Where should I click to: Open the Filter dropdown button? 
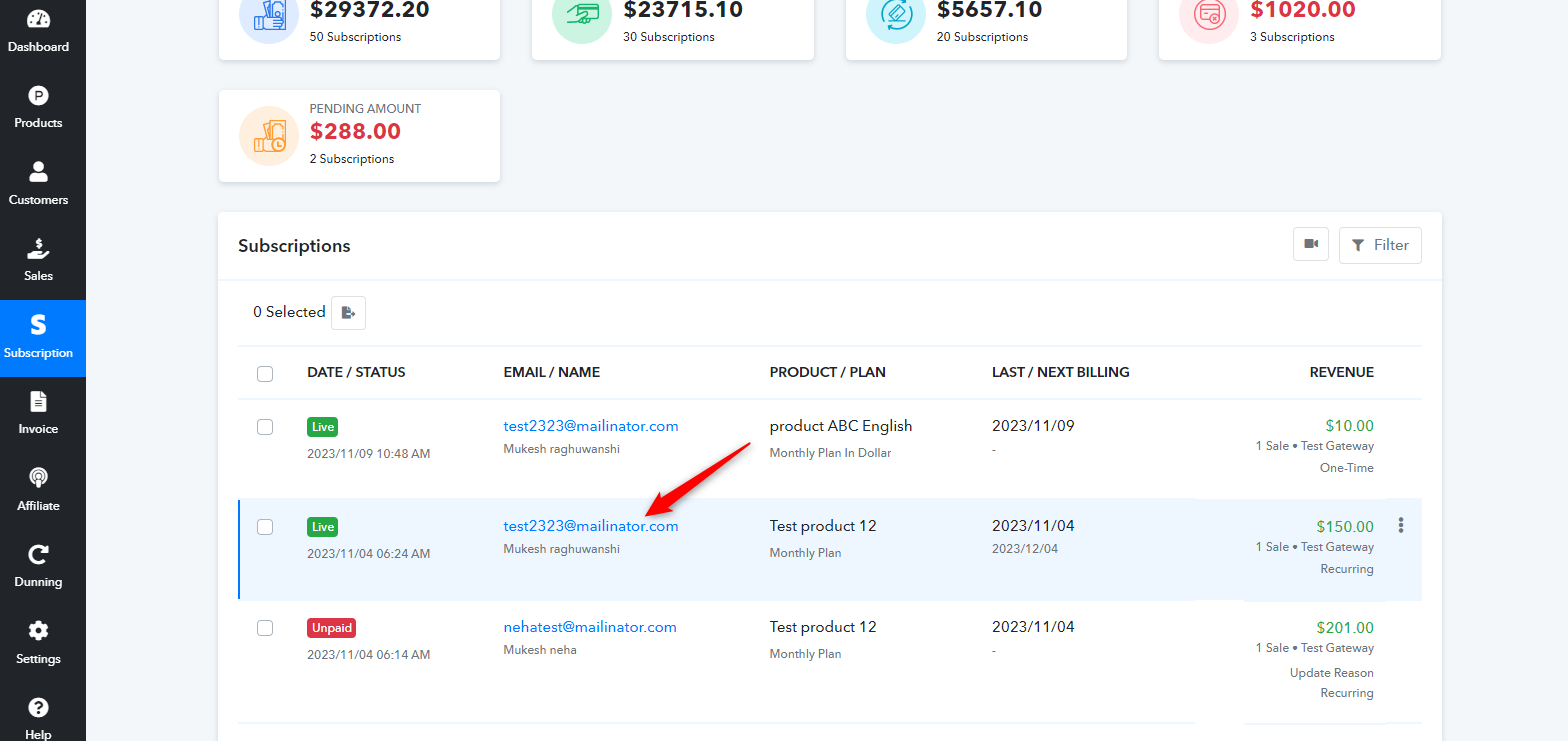click(x=1380, y=245)
